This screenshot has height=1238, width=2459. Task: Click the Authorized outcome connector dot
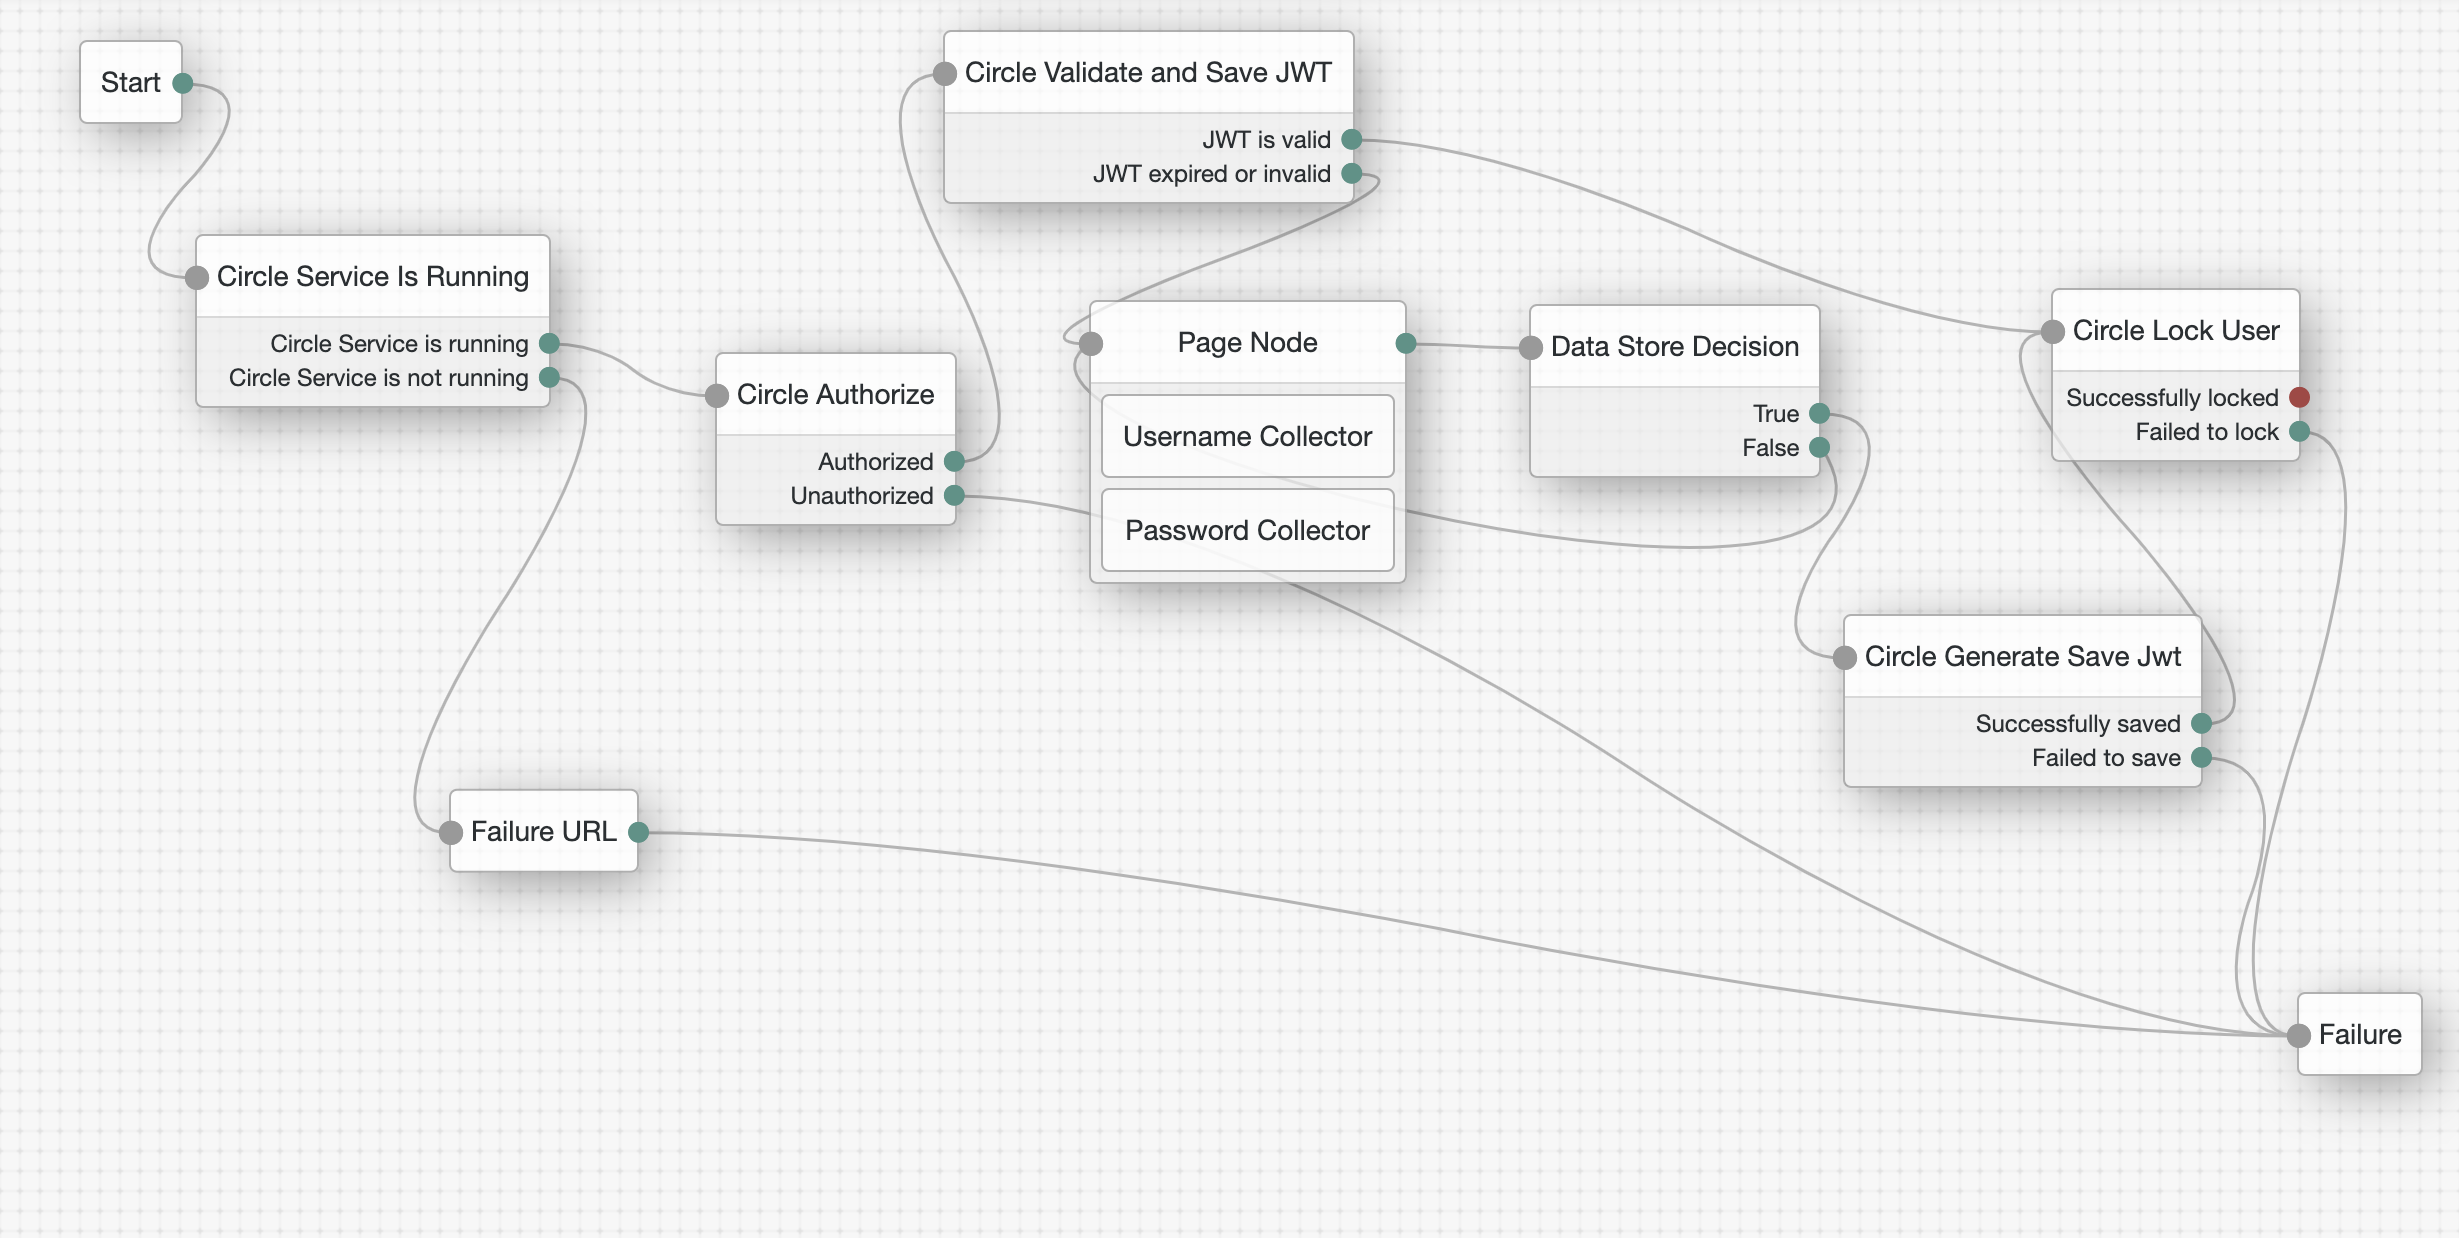(x=954, y=461)
